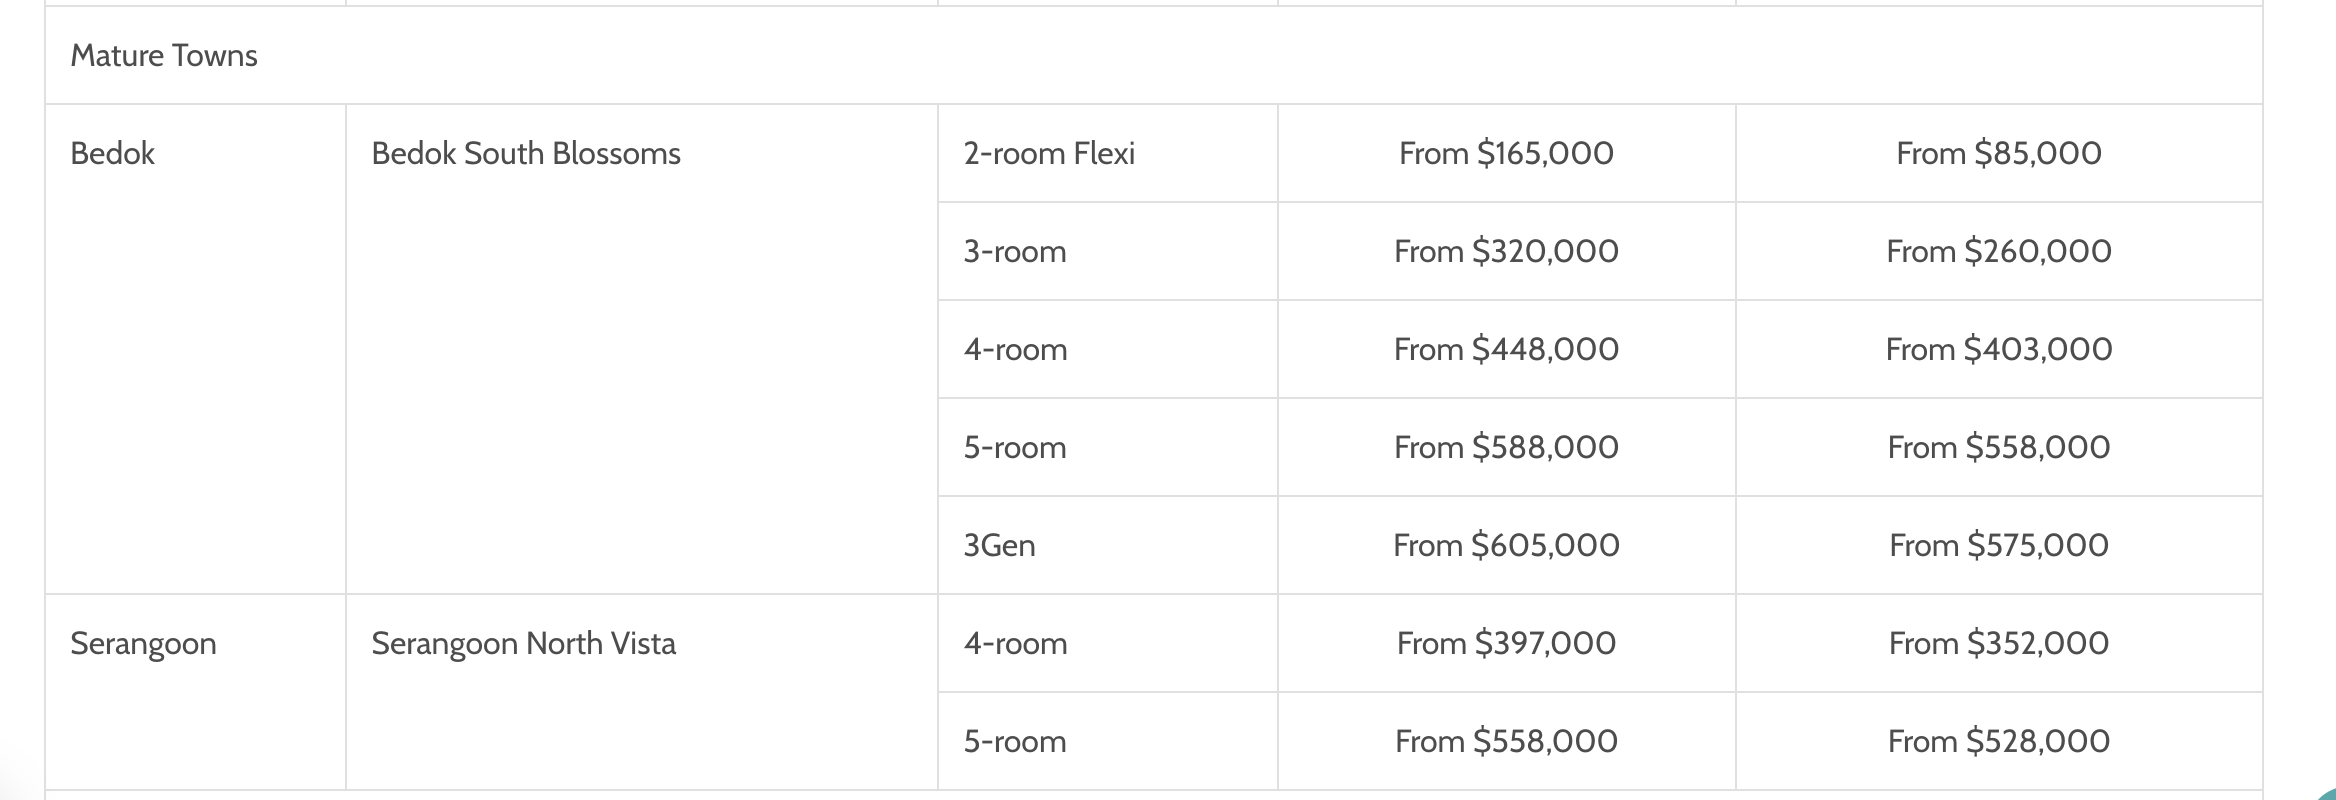Screen dimensions: 2336x800
Task: Click the From $403,000 price cell
Action: tap(1999, 349)
